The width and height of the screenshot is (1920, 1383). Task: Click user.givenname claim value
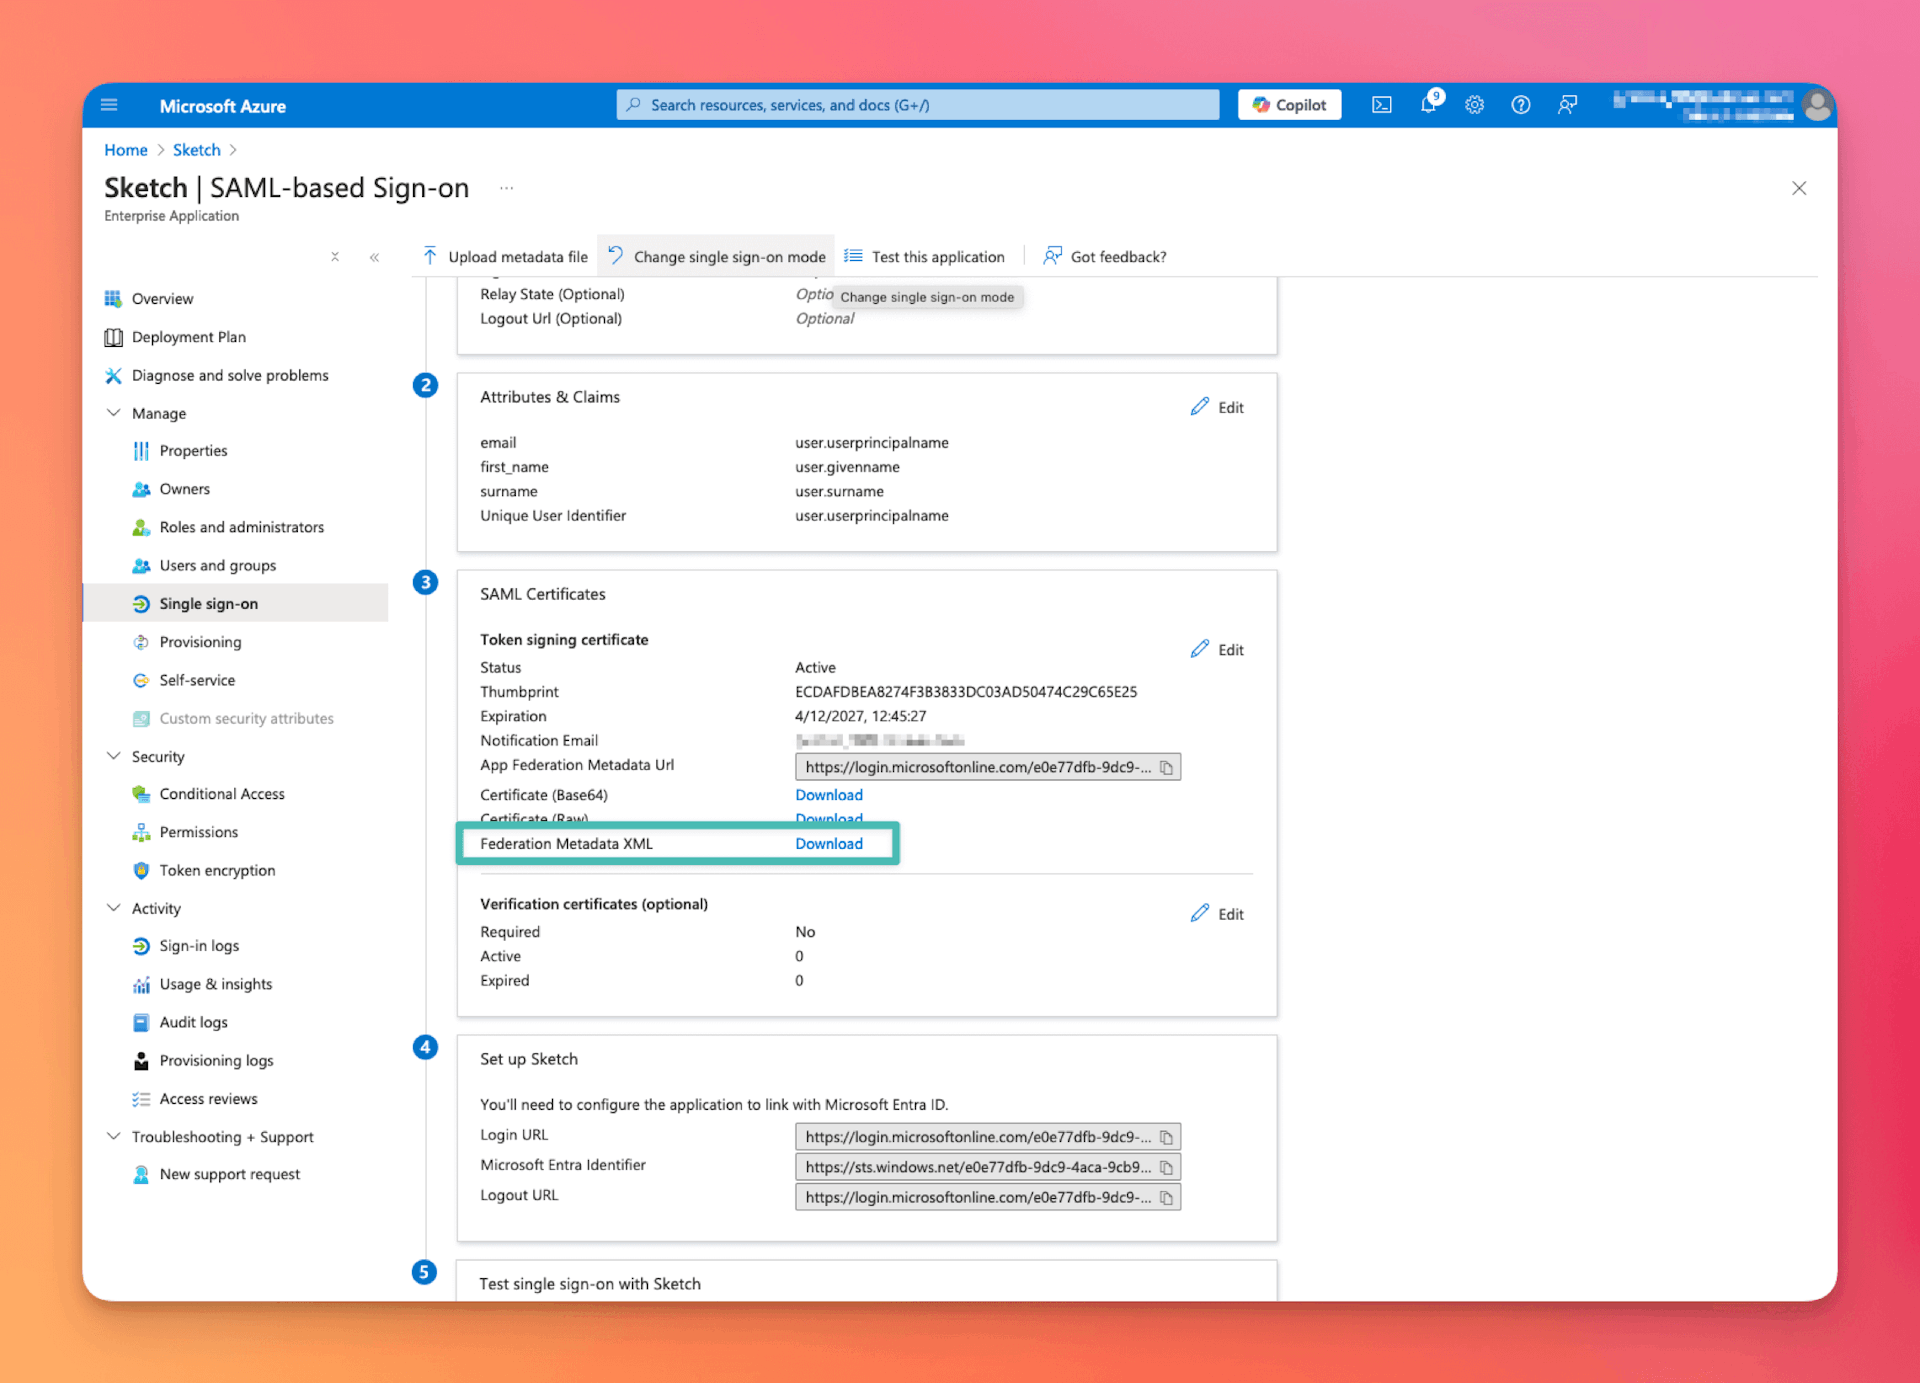(848, 467)
